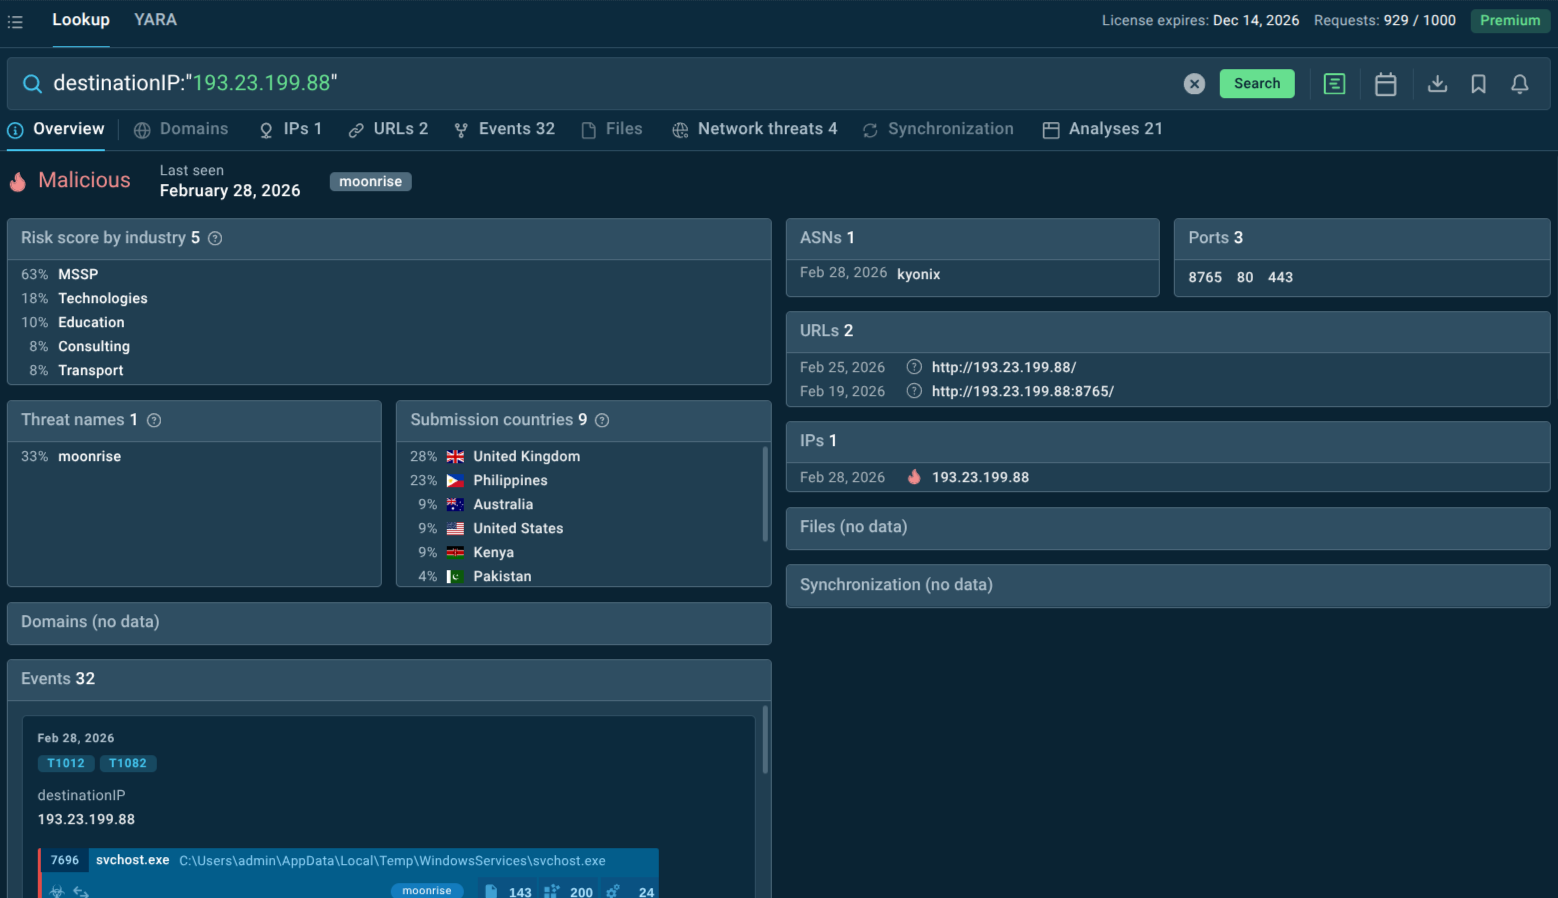Toggle the top-left sidebar menu icon

coord(15,21)
